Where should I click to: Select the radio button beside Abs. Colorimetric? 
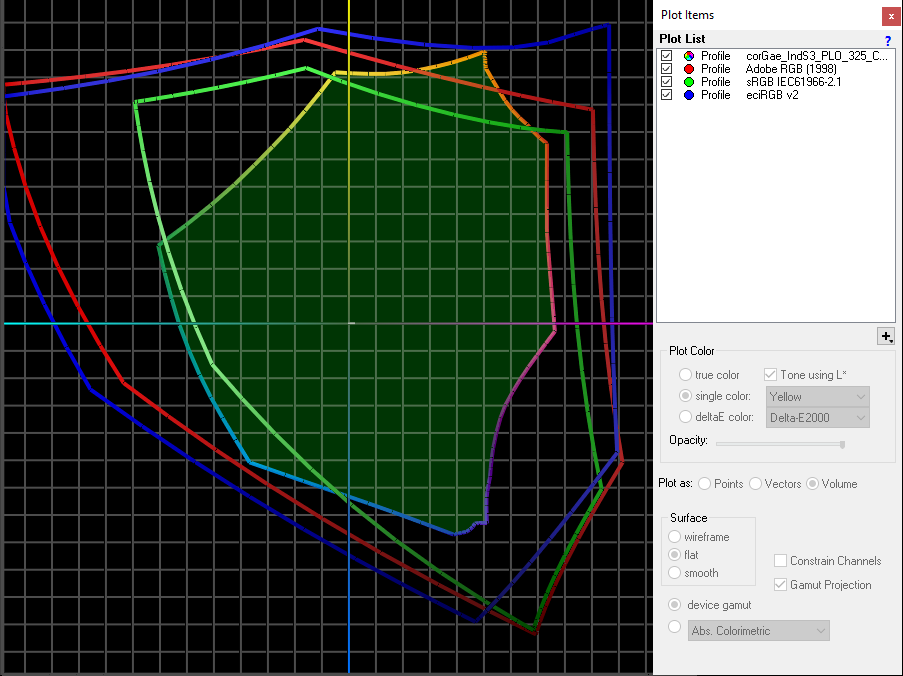click(x=674, y=627)
